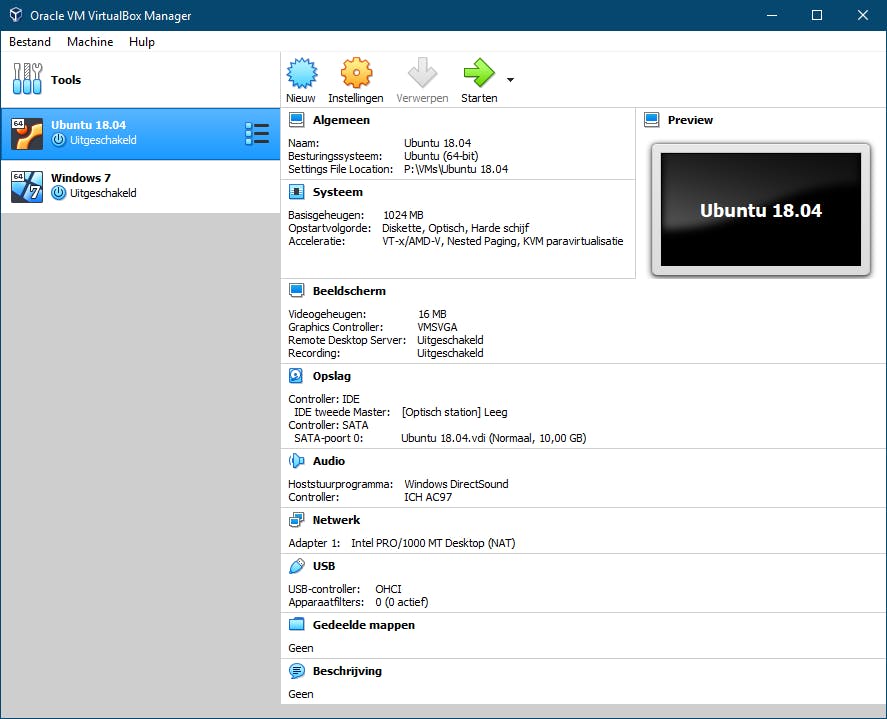Click the Preview panel heading
This screenshot has width=887, height=719.
tap(690, 120)
